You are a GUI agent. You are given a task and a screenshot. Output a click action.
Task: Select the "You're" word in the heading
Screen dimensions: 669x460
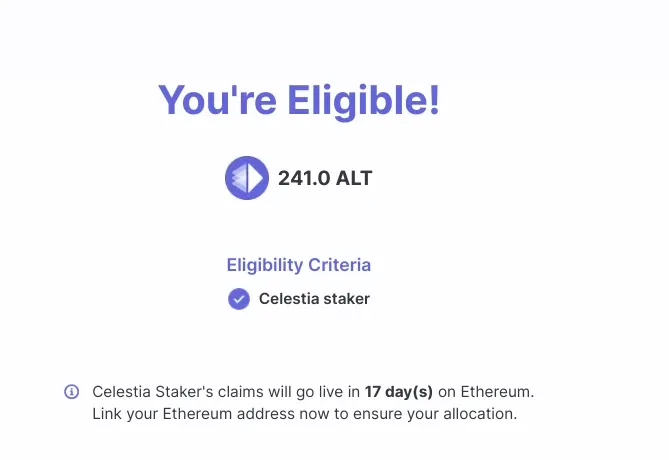click(x=218, y=101)
